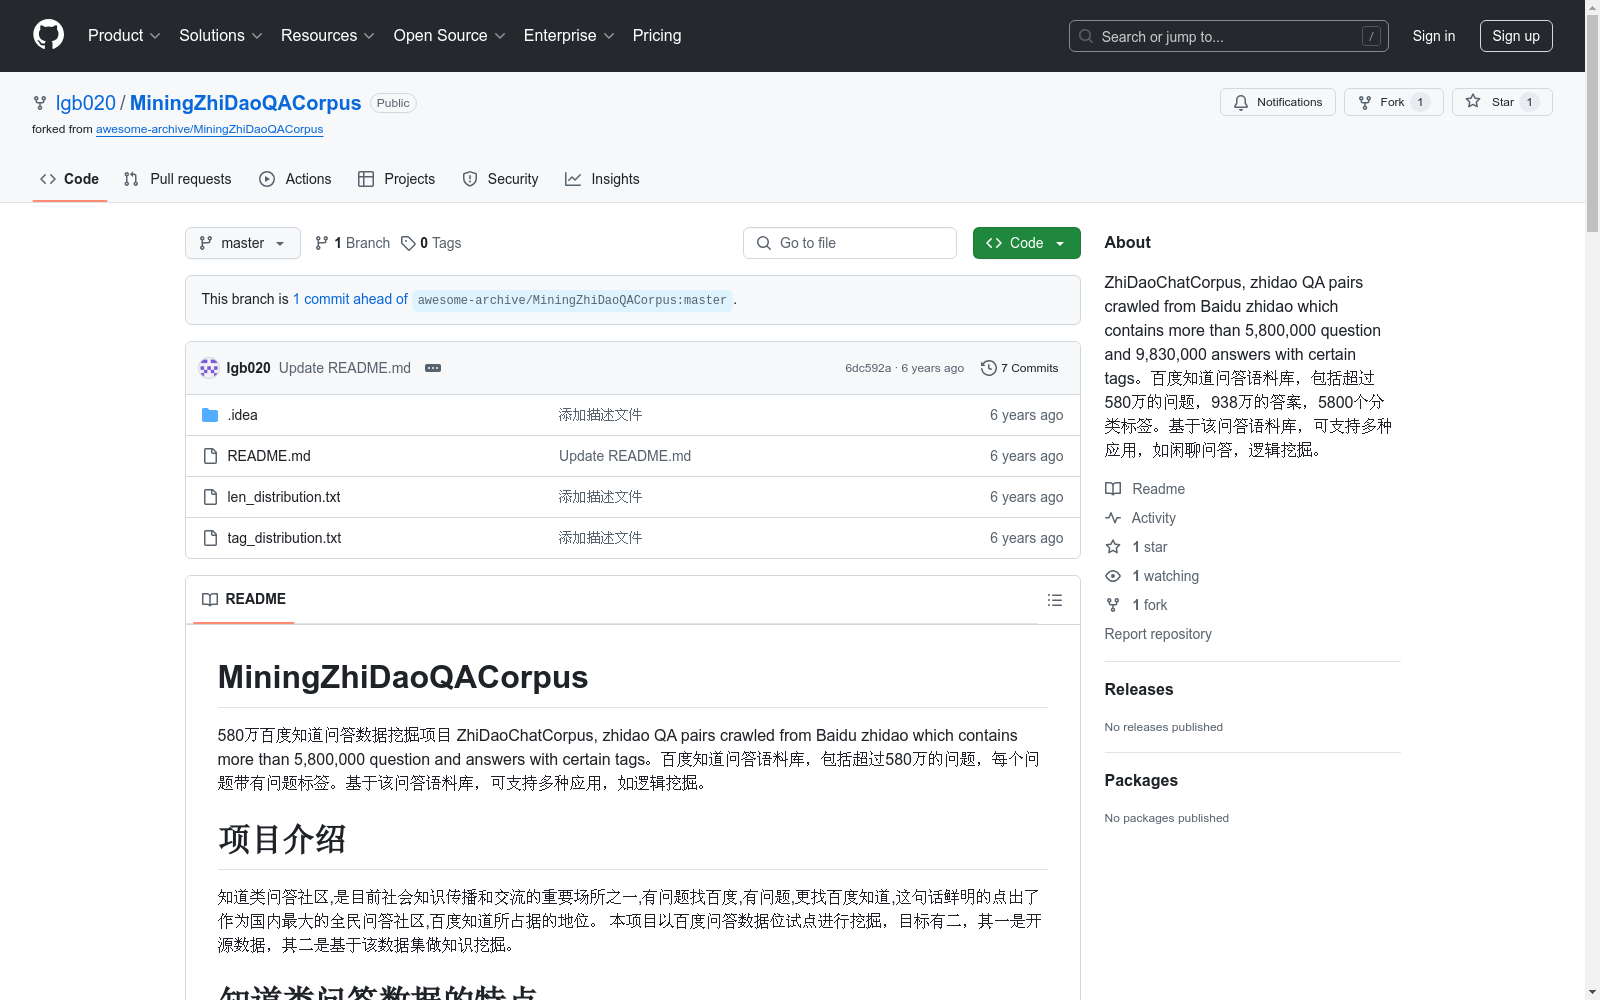Open commit hash 6dc592a
The image size is (1600, 1000).
click(867, 368)
